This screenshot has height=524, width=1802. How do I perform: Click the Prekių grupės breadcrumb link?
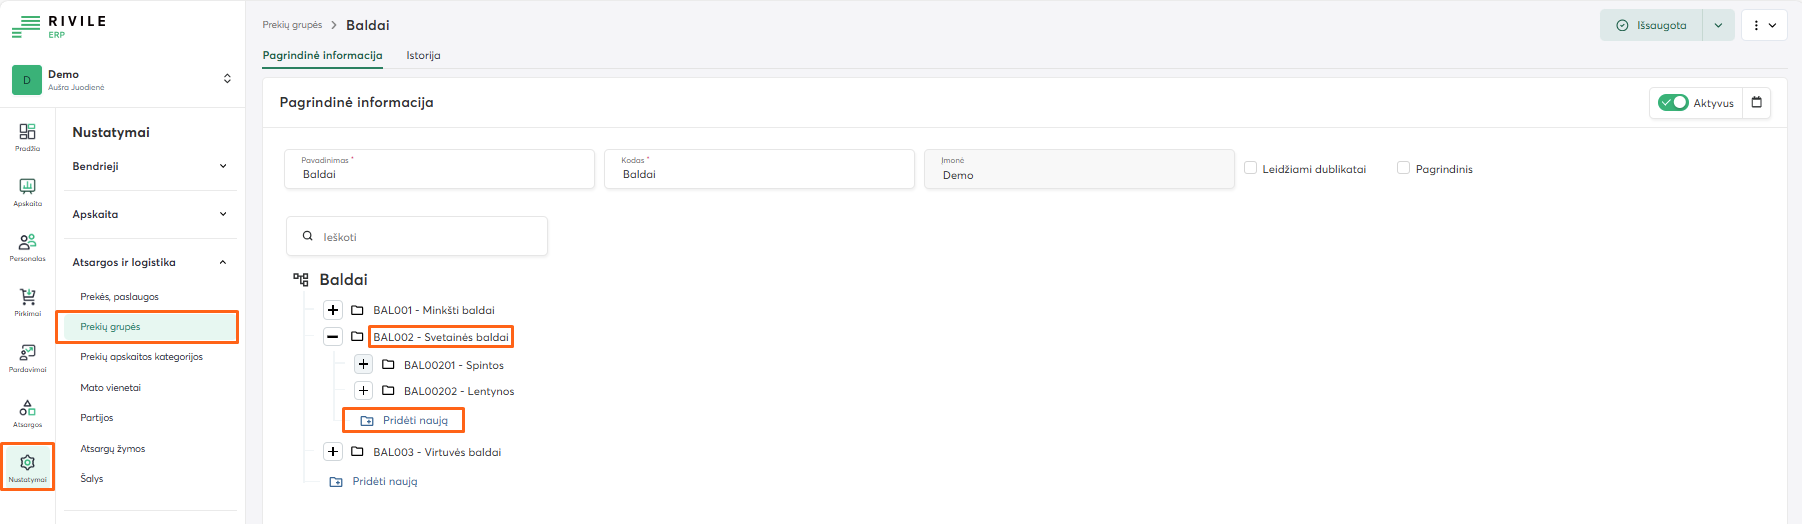292,25
